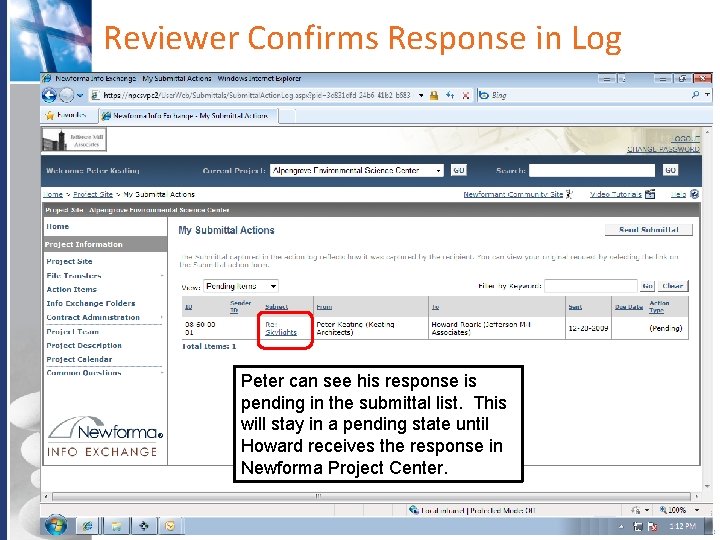
Task: Click the Newforma Info Exchange logo
Action: click(x=105, y=437)
